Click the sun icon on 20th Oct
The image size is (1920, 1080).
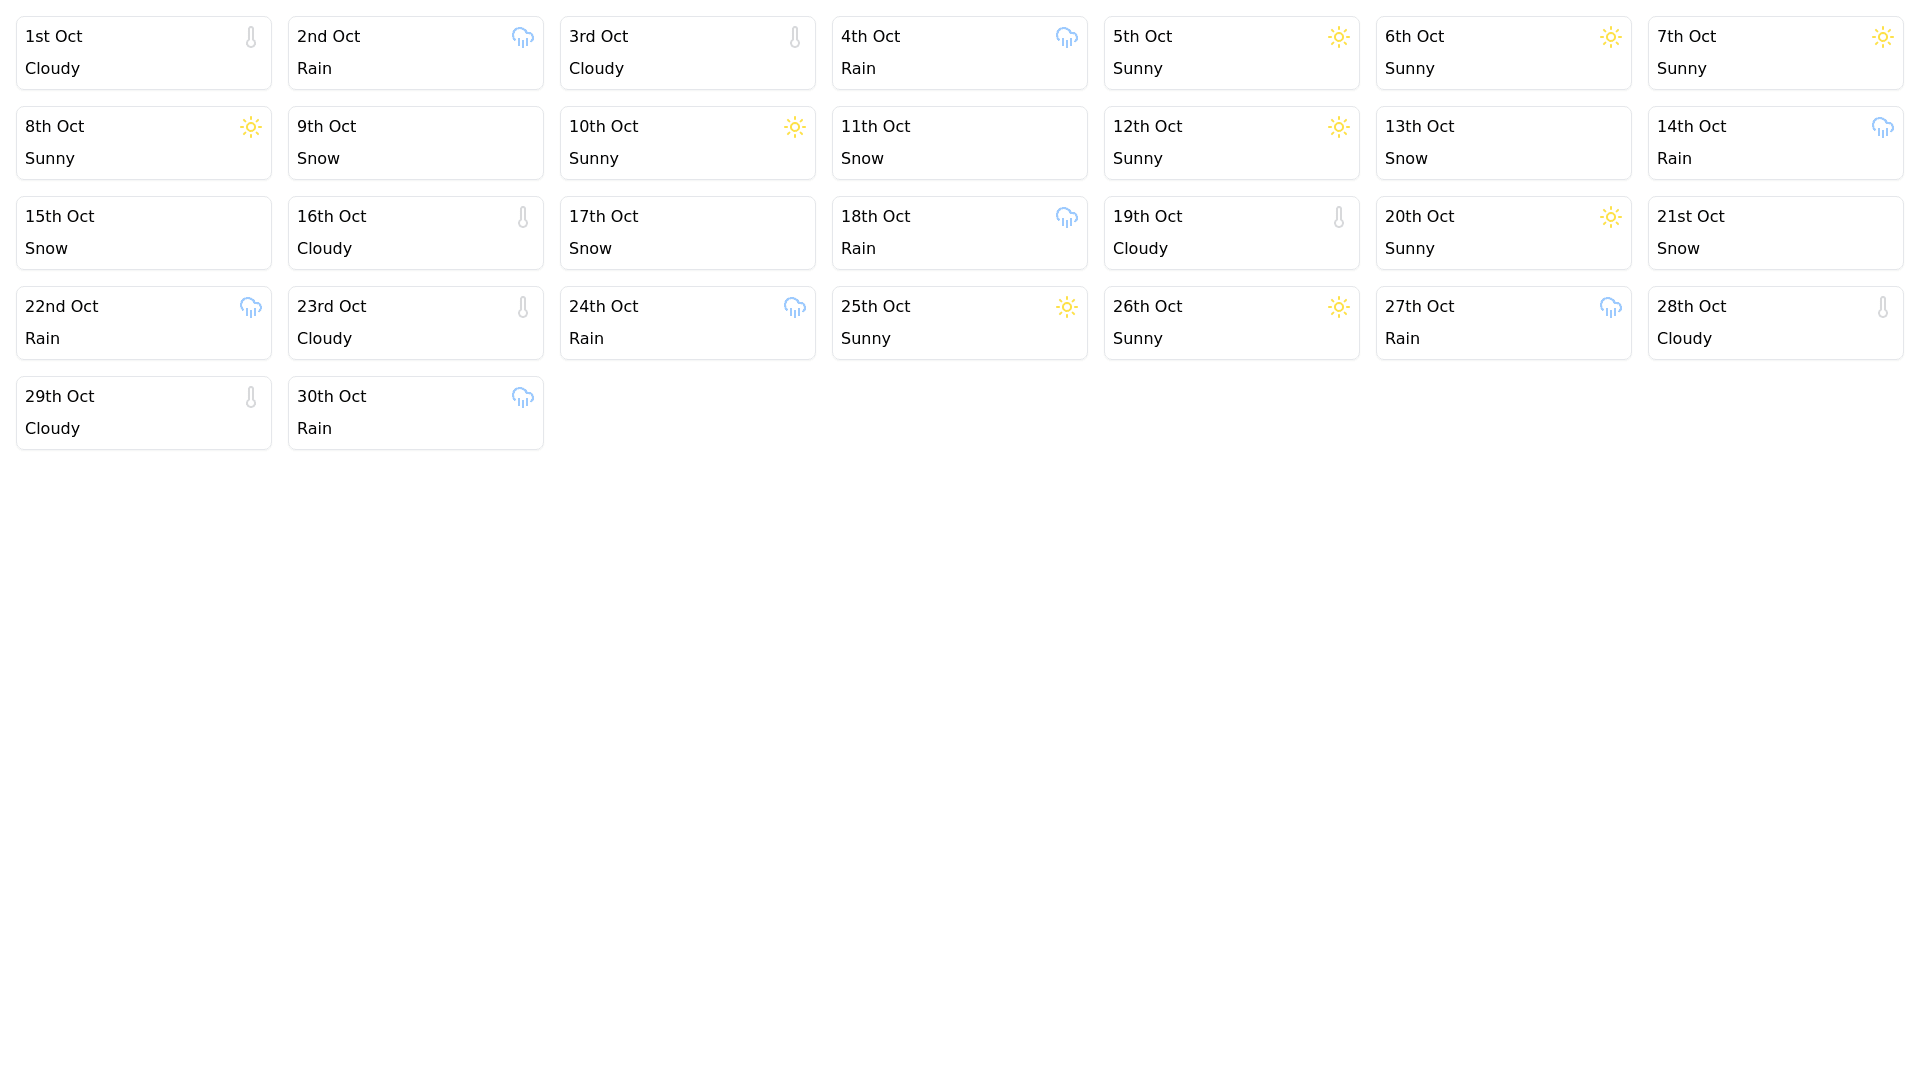coord(1611,217)
